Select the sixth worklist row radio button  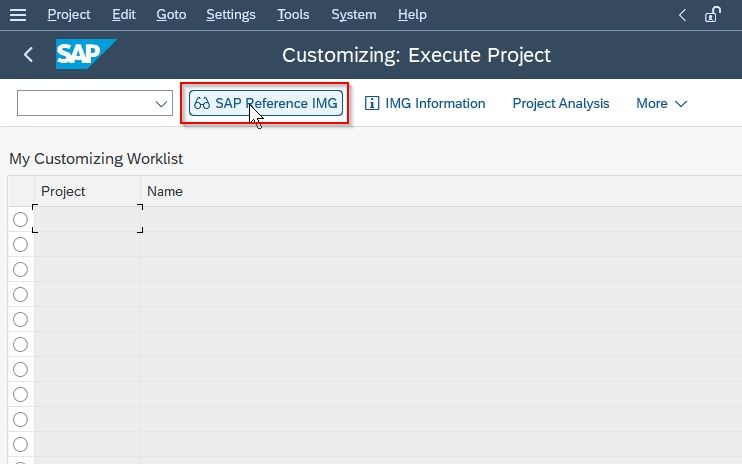pyautogui.click(x=20, y=344)
